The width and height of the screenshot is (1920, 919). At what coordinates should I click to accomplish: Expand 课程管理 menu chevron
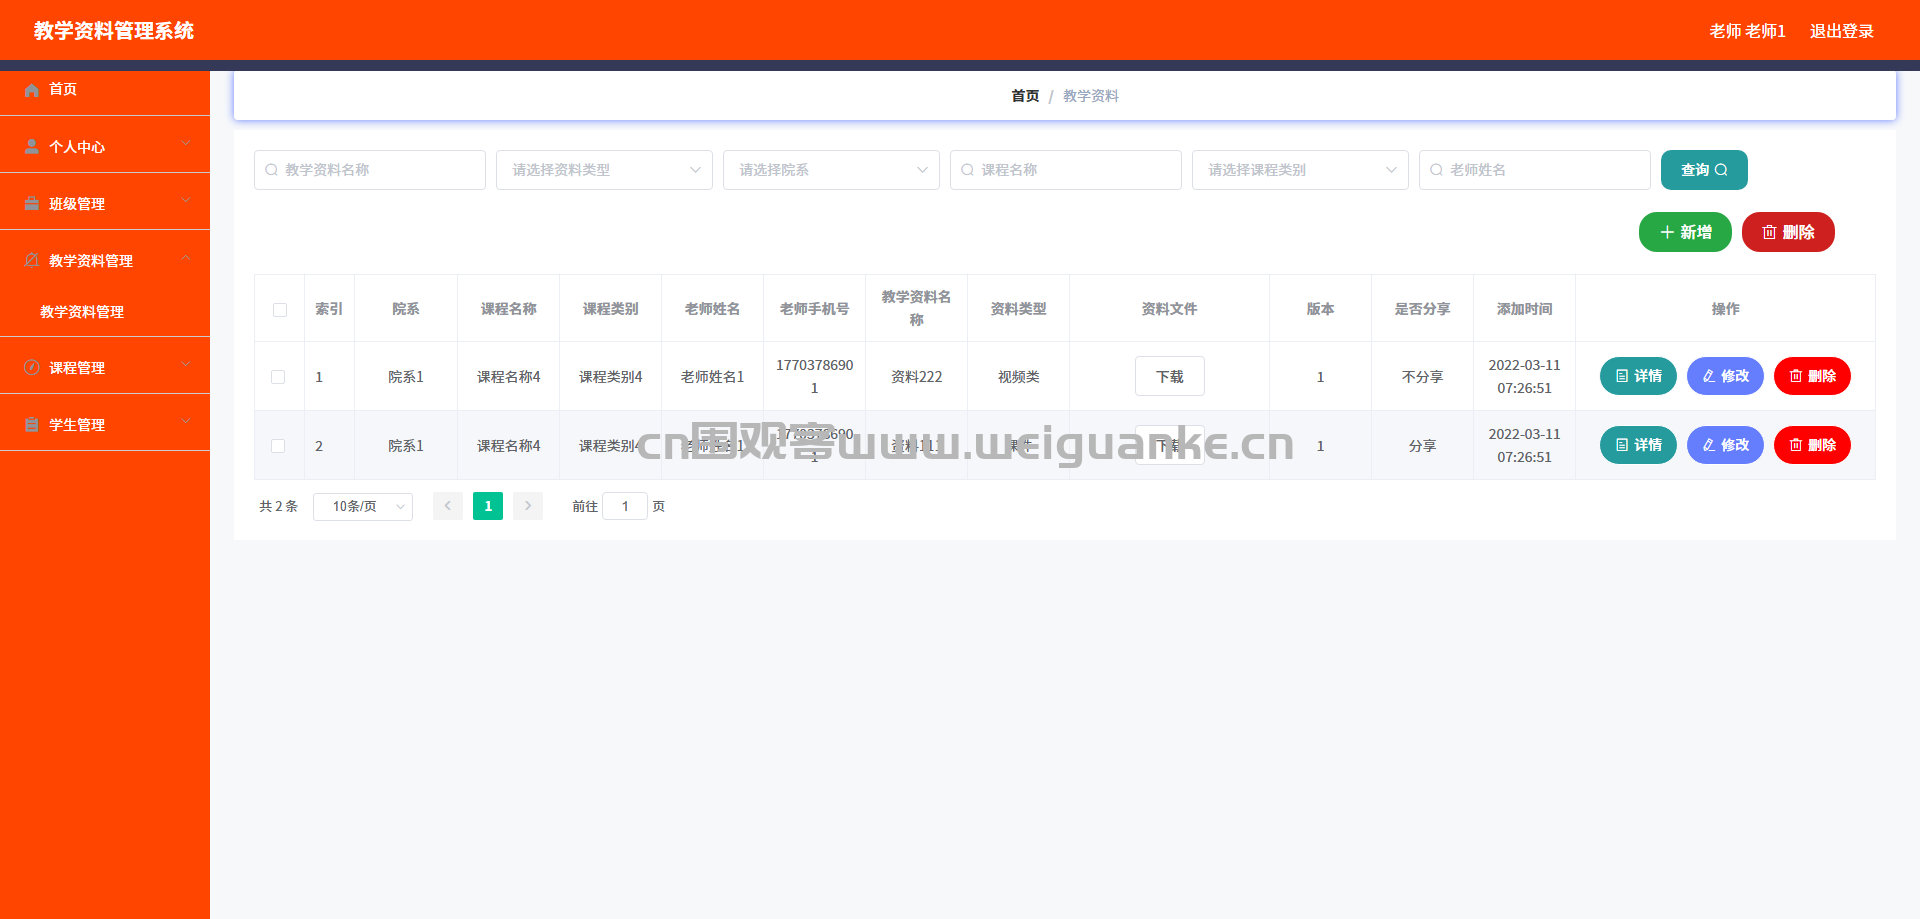point(186,365)
